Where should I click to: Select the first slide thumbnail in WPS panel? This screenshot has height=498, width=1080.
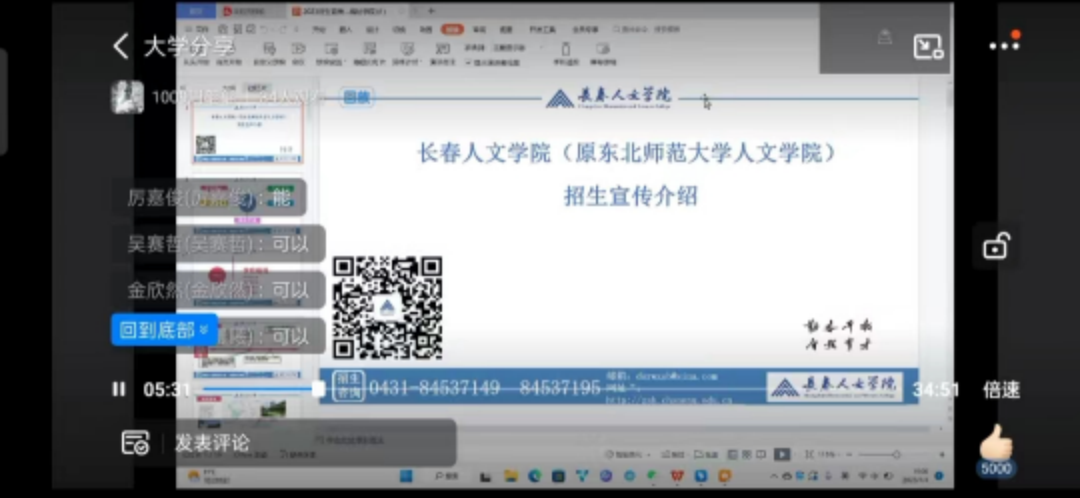click(x=248, y=133)
